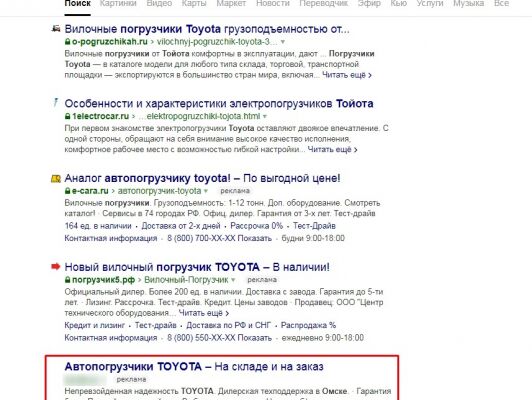Open the Доставка от 2-х дней sitelink
This screenshot has width=532, height=400.
[x=181, y=226]
